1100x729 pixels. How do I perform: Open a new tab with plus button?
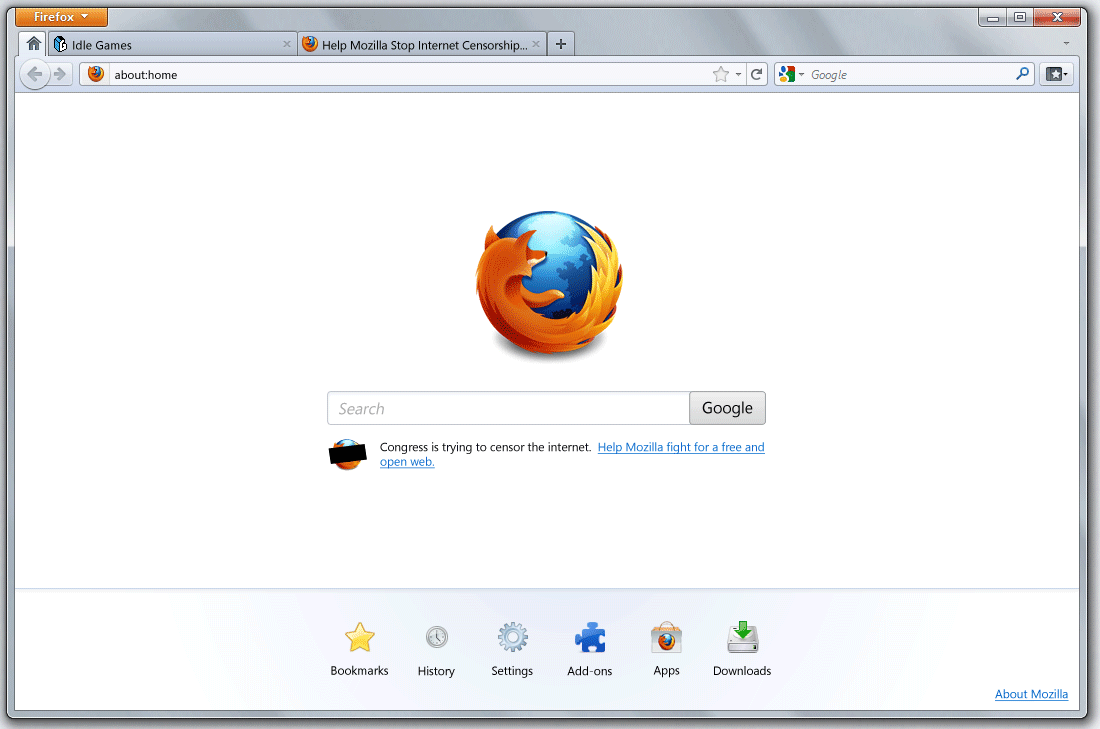click(x=561, y=44)
